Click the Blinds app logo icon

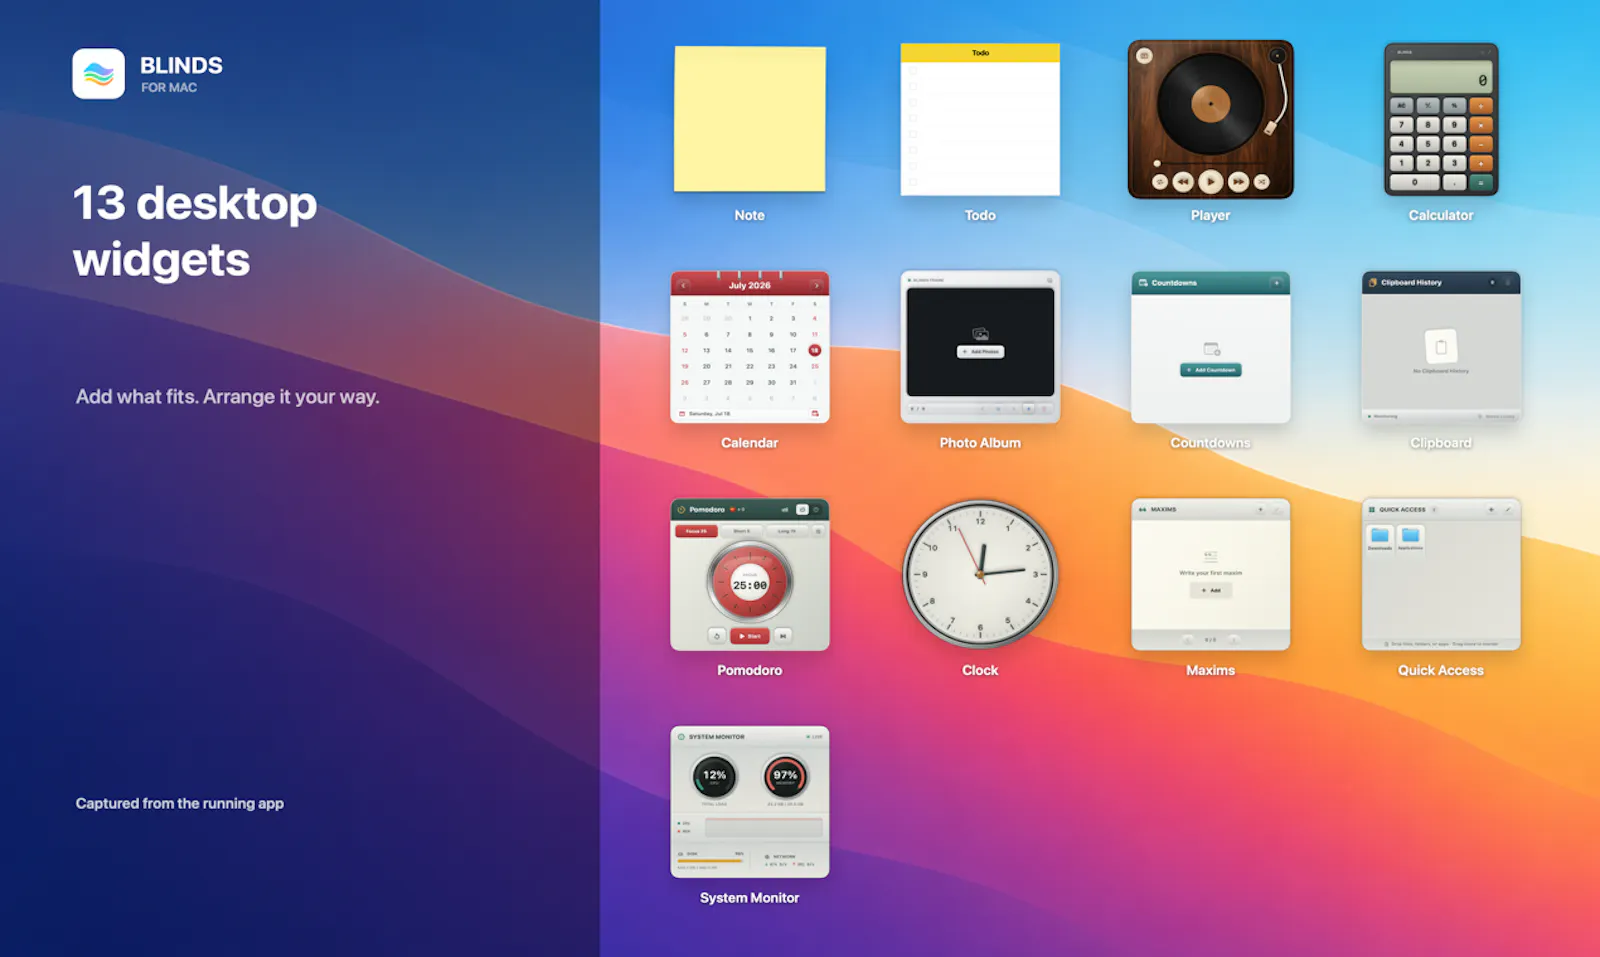coord(98,74)
